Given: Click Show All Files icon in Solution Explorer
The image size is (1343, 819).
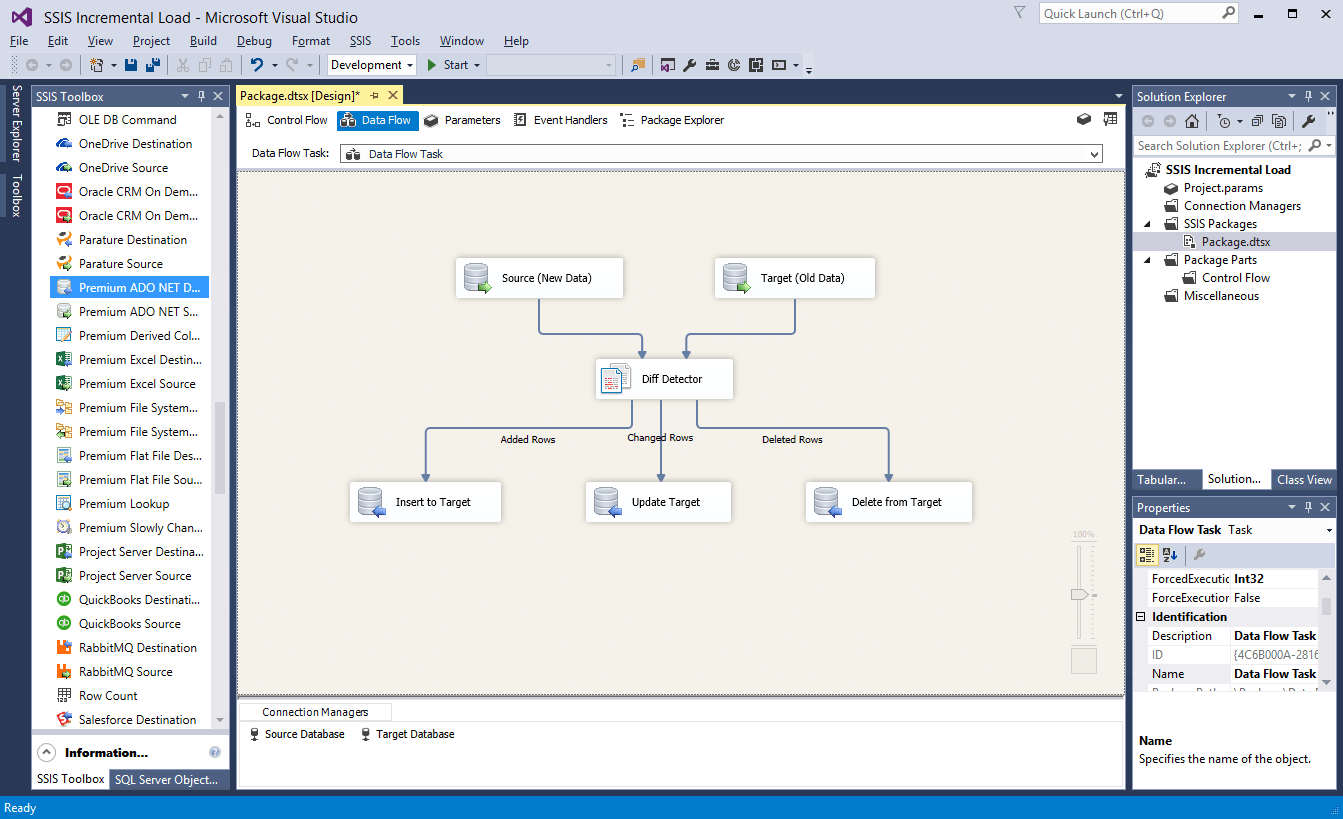Looking at the screenshot, I should click(1279, 121).
